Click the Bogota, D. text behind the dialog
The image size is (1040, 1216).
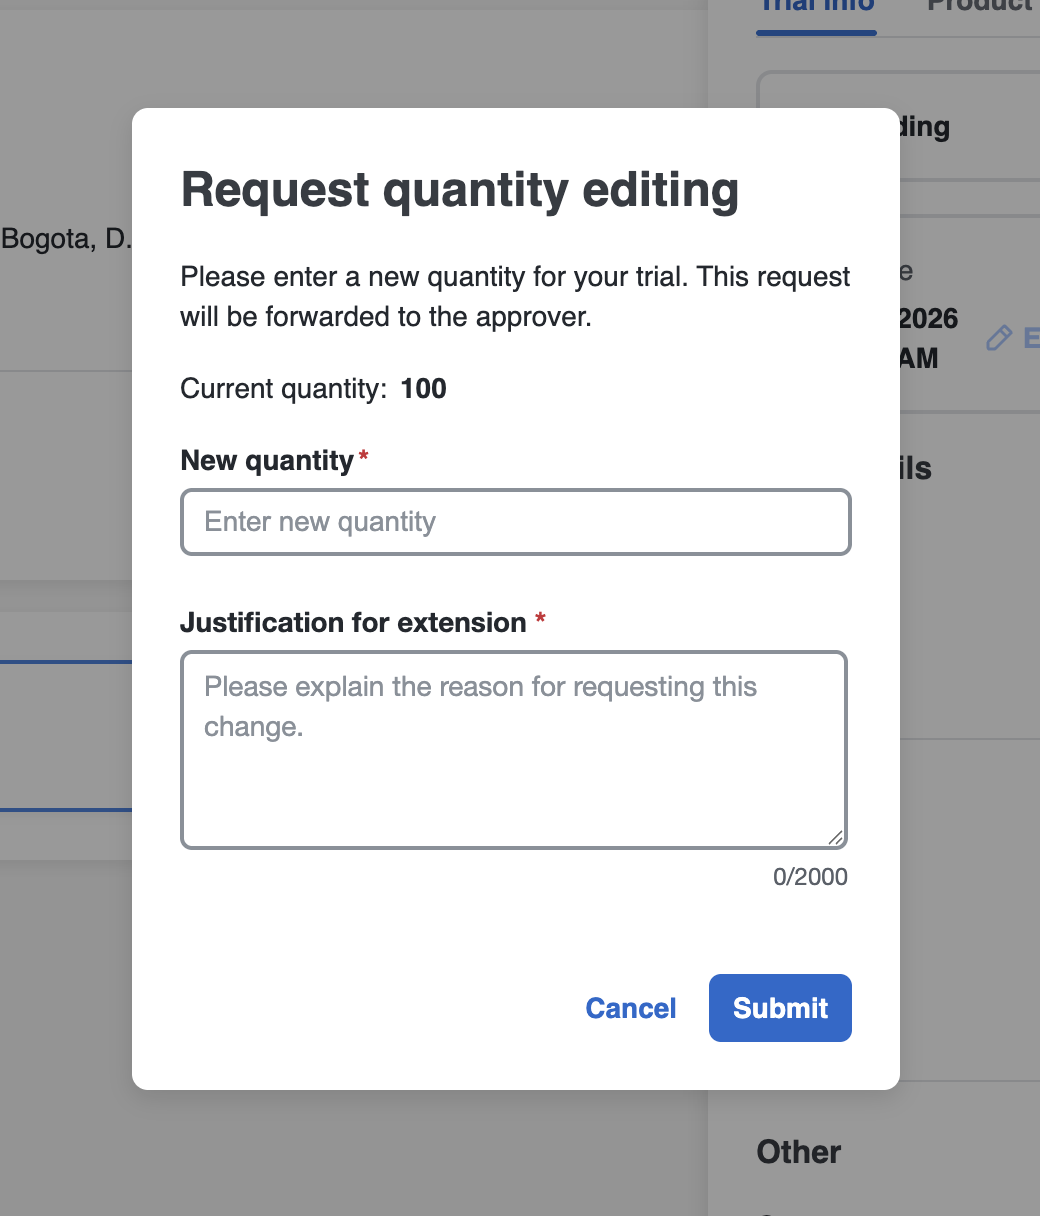66,240
